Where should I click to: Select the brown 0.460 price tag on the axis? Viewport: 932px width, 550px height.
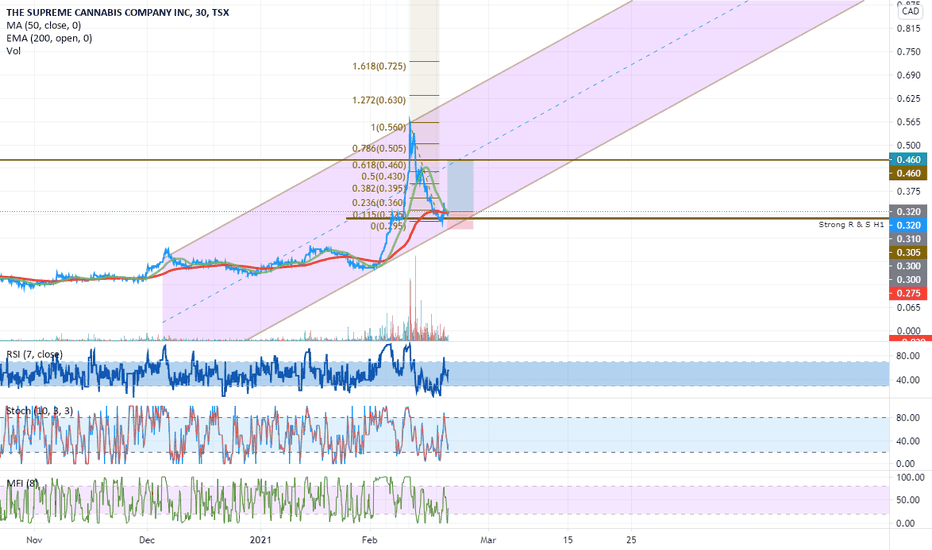[x=908, y=173]
